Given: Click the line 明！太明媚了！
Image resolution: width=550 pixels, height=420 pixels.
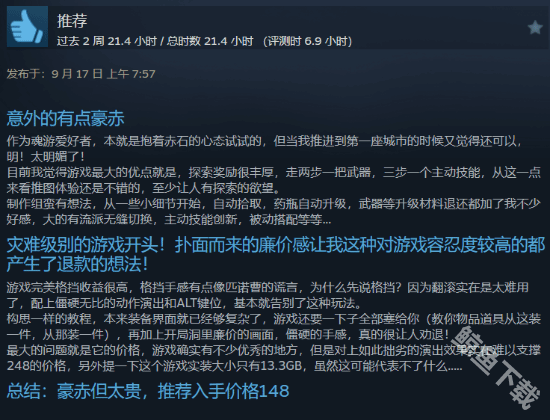Looking at the screenshot, I should coord(46,157).
